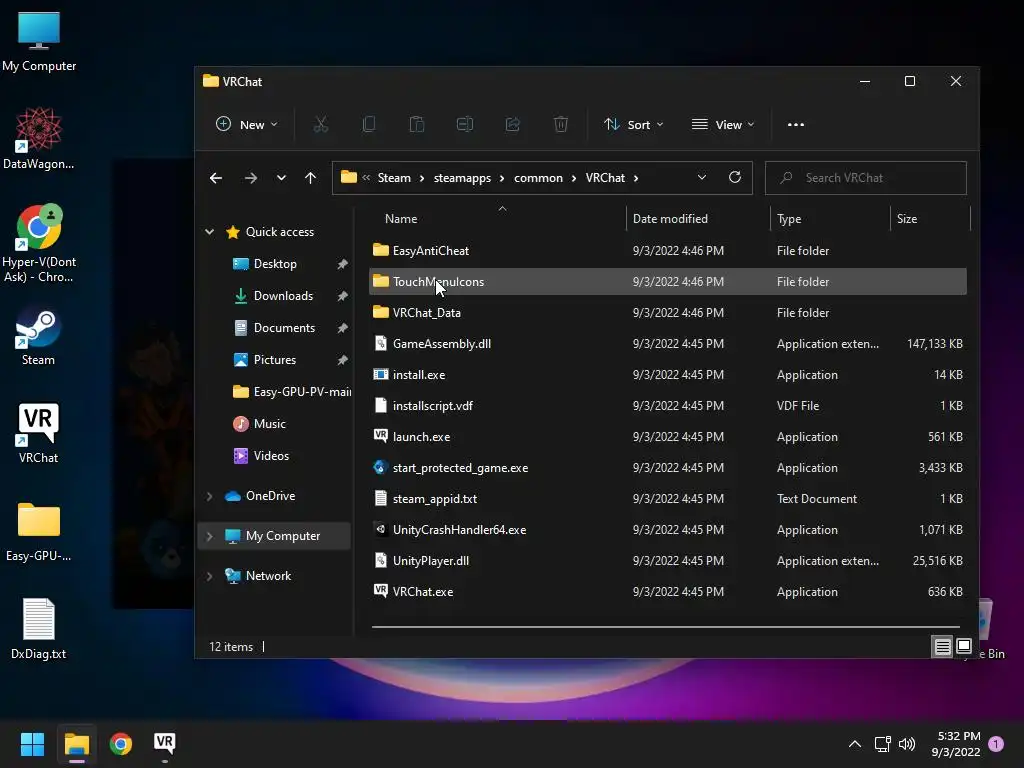
Task: Go up one folder level
Action: point(310,178)
